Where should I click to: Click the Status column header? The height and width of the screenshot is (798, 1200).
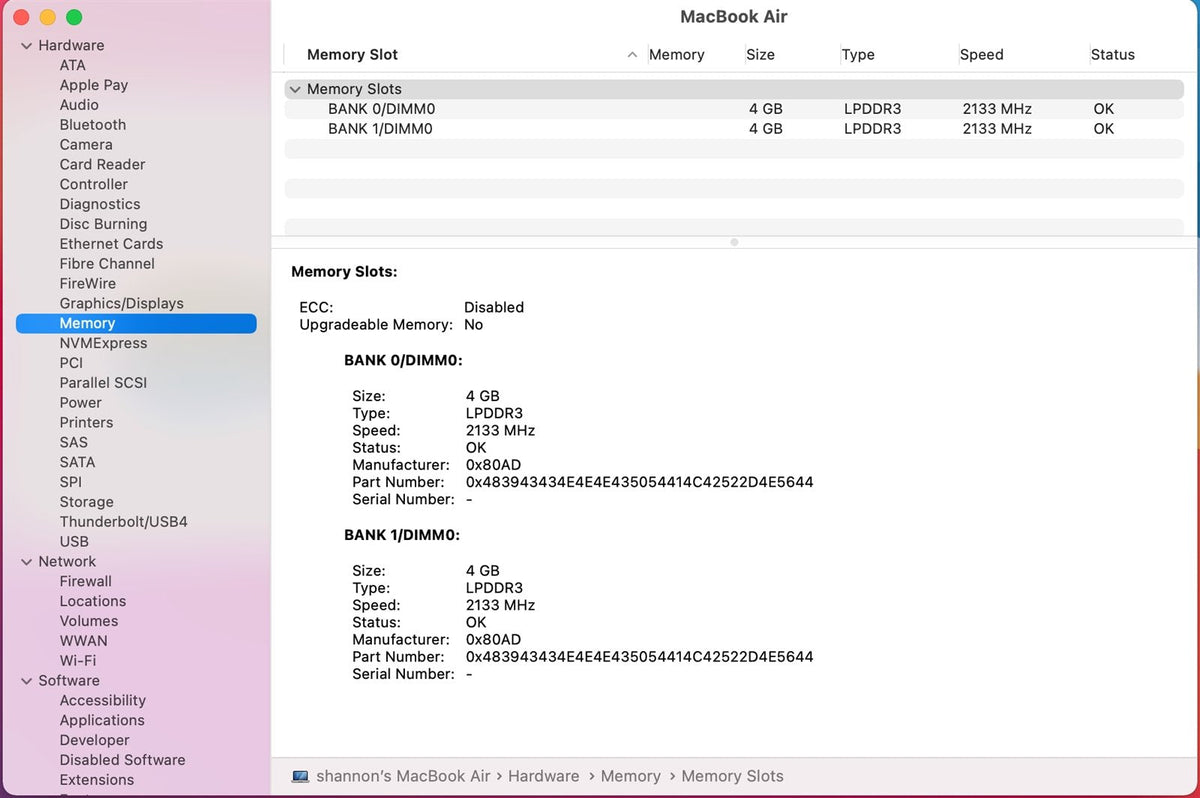point(1112,55)
